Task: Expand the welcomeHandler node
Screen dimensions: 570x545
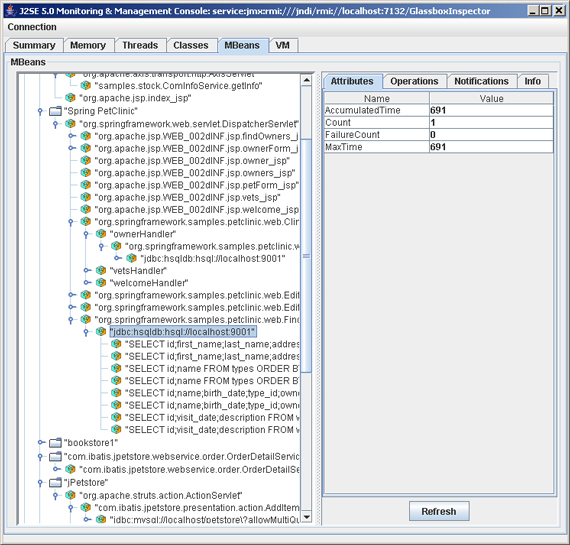Action: pos(87,282)
